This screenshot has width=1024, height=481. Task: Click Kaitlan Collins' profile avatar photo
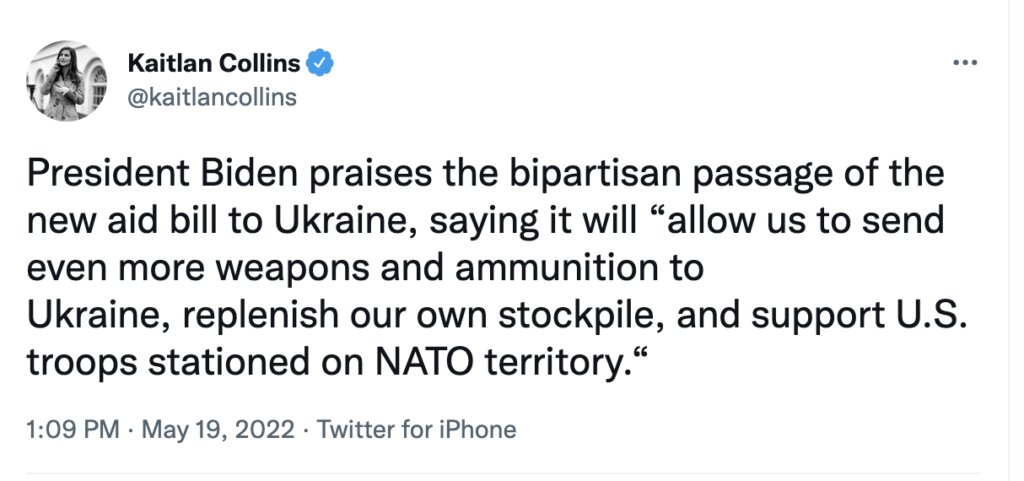coord(68,81)
